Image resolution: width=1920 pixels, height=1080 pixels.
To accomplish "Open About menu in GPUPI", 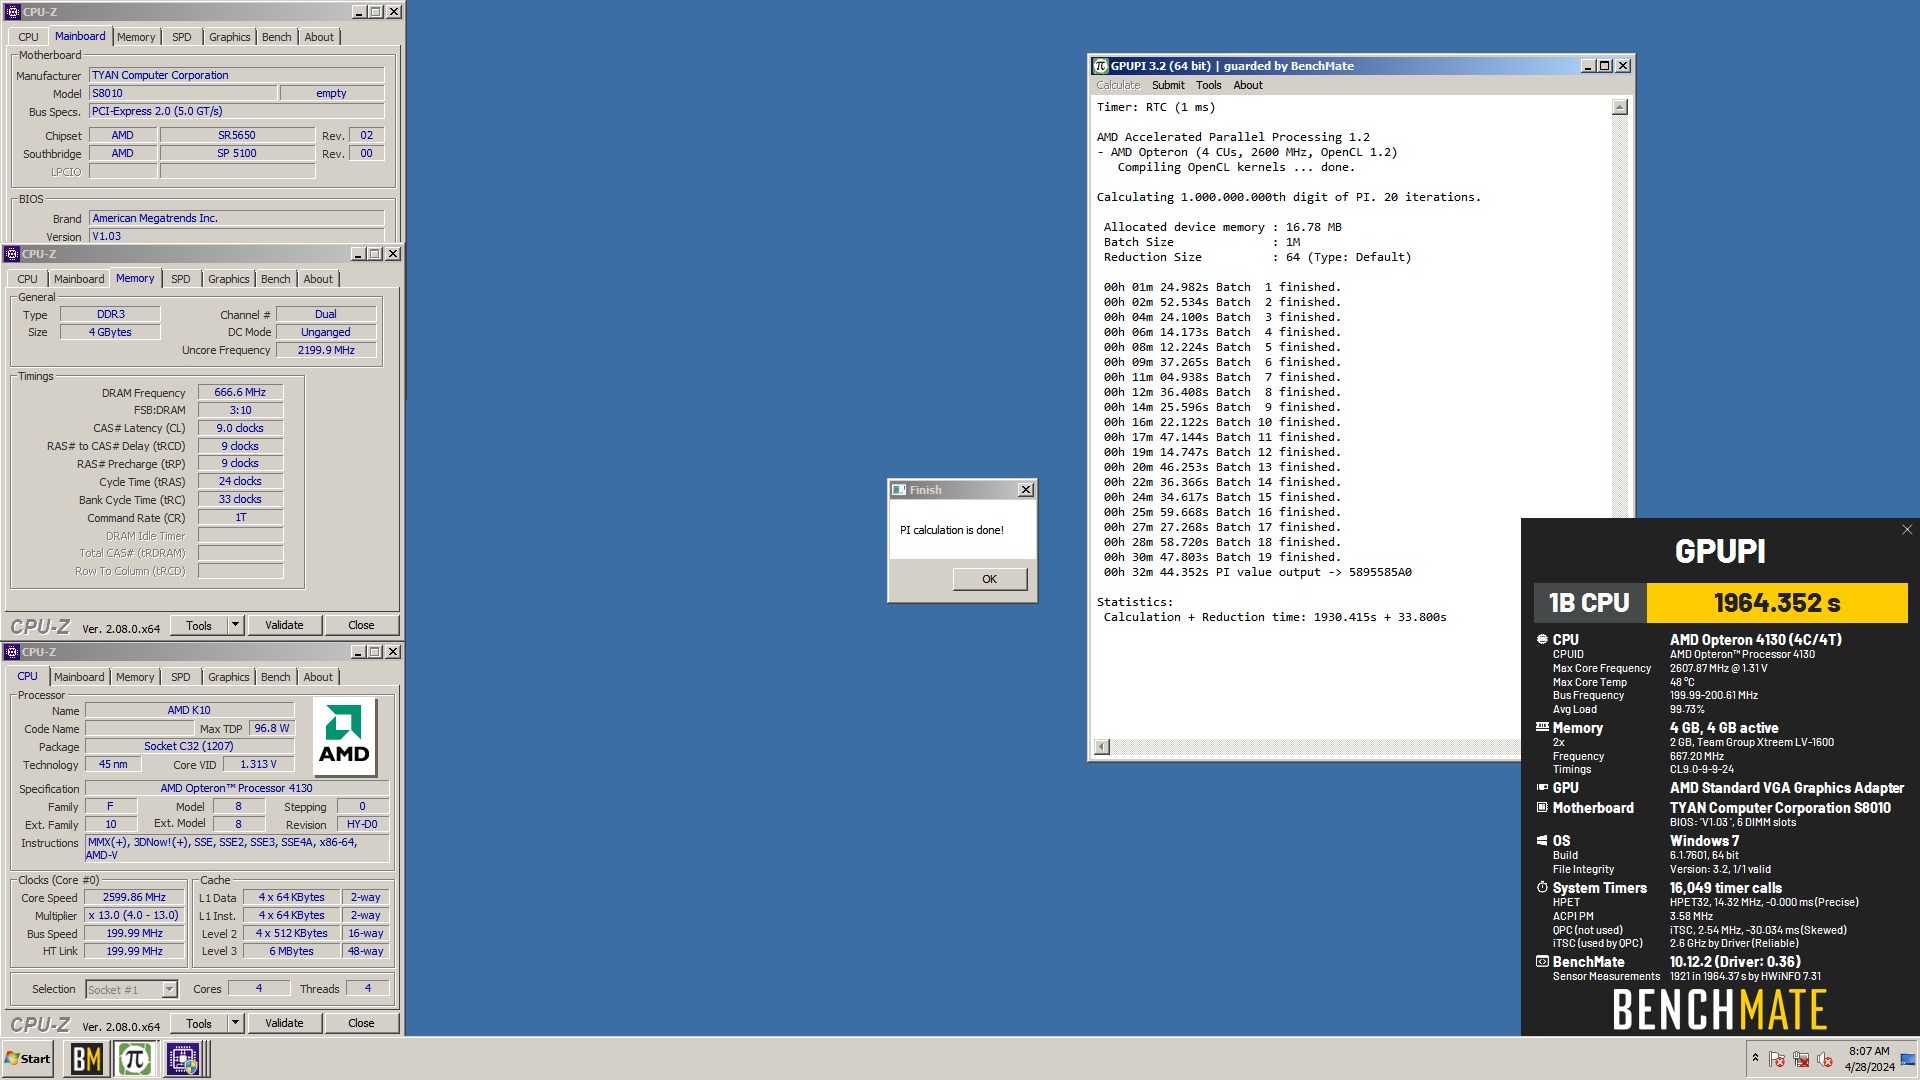I will coord(1247,85).
